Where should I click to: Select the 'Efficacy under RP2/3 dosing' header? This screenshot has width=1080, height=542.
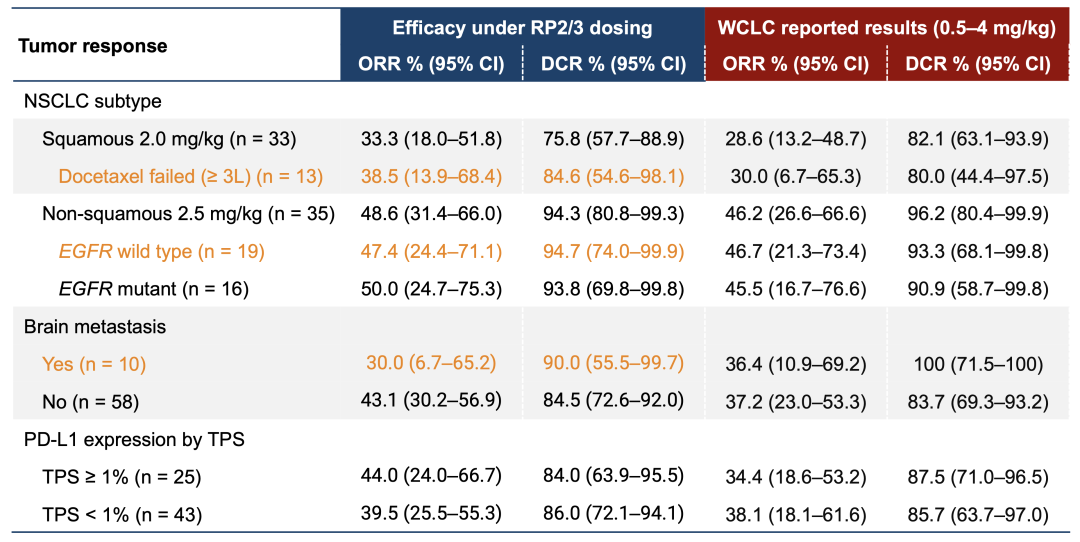(x=522, y=28)
